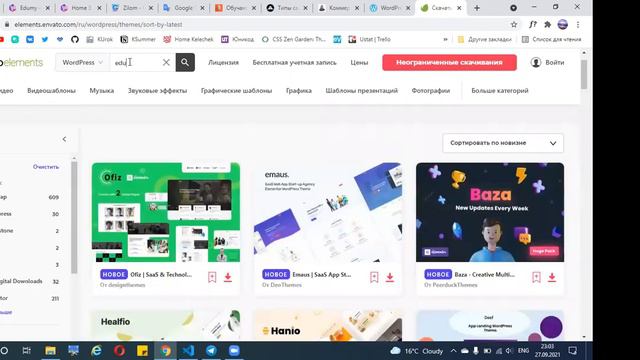Open the Hanio theme thumbnail
The width and height of the screenshot is (640, 360).
click(x=328, y=326)
